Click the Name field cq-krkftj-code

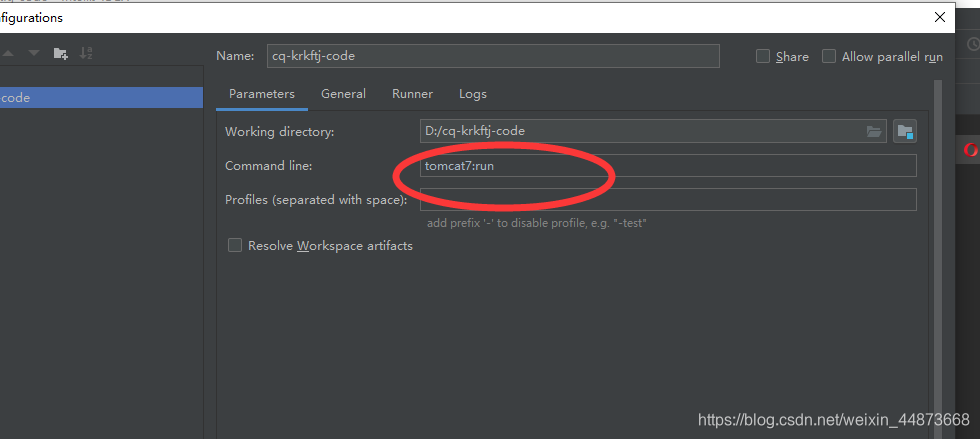point(493,56)
